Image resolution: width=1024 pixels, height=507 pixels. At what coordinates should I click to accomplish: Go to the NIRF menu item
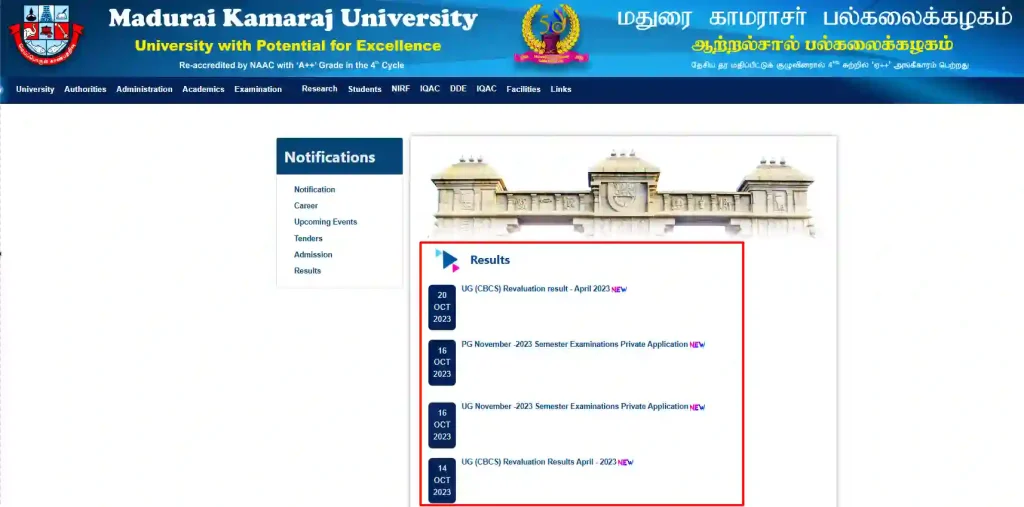(x=400, y=89)
